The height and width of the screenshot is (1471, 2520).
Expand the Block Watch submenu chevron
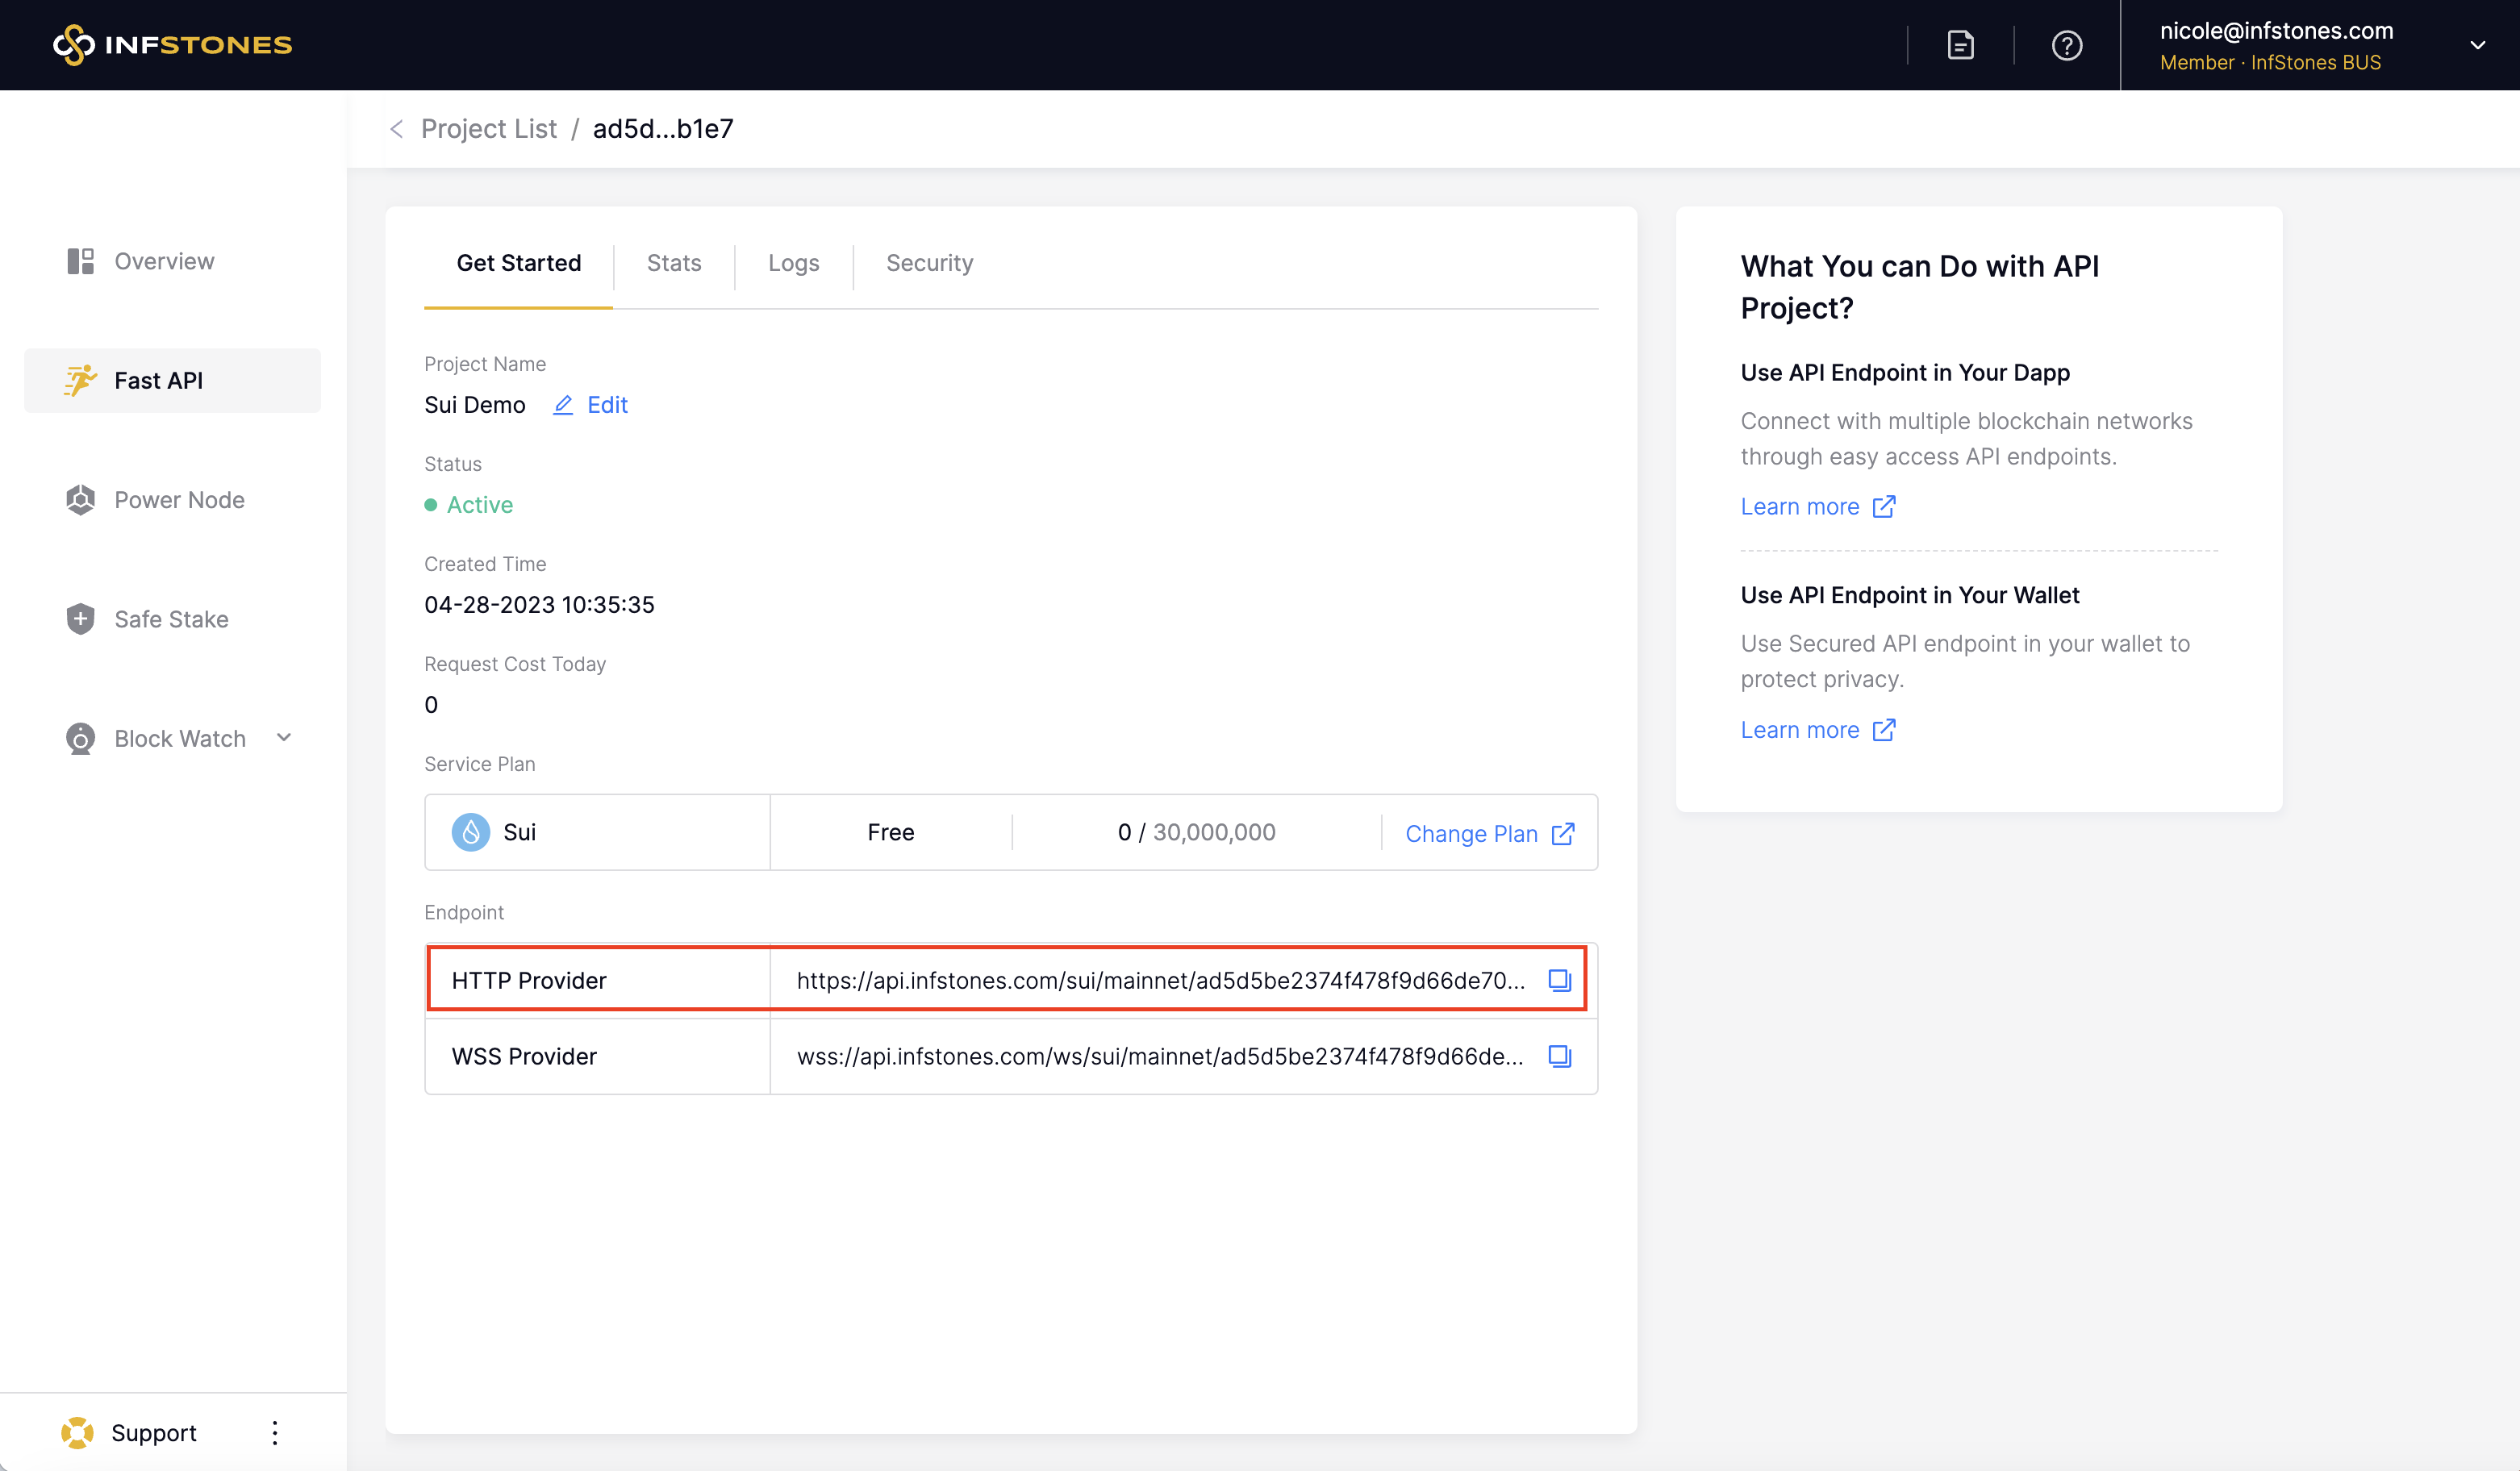pyautogui.click(x=284, y=738)
